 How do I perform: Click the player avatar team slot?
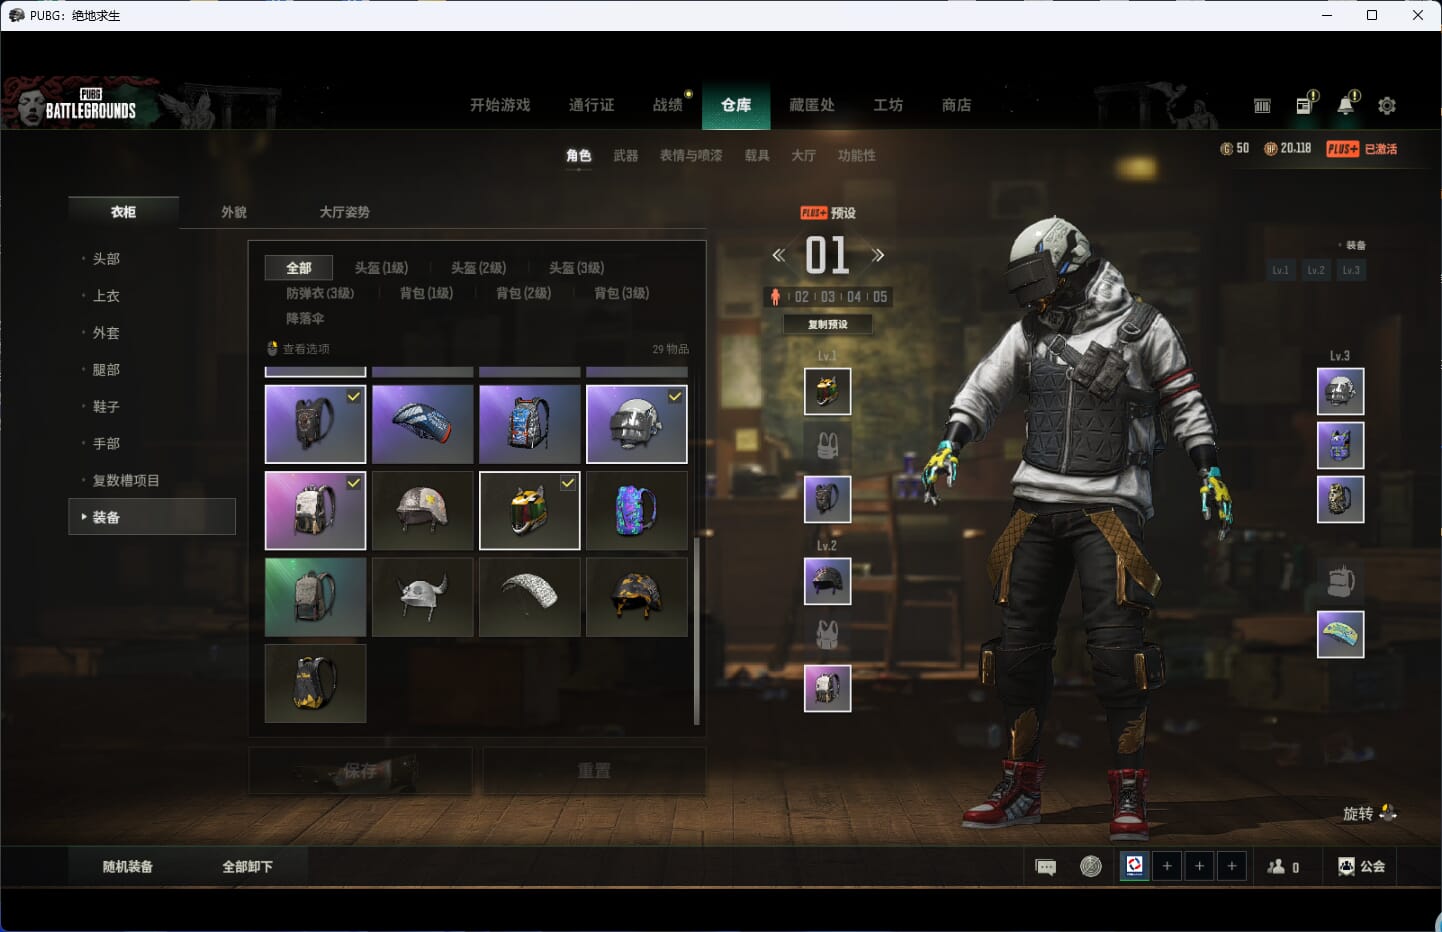(x=1134, y=866)
